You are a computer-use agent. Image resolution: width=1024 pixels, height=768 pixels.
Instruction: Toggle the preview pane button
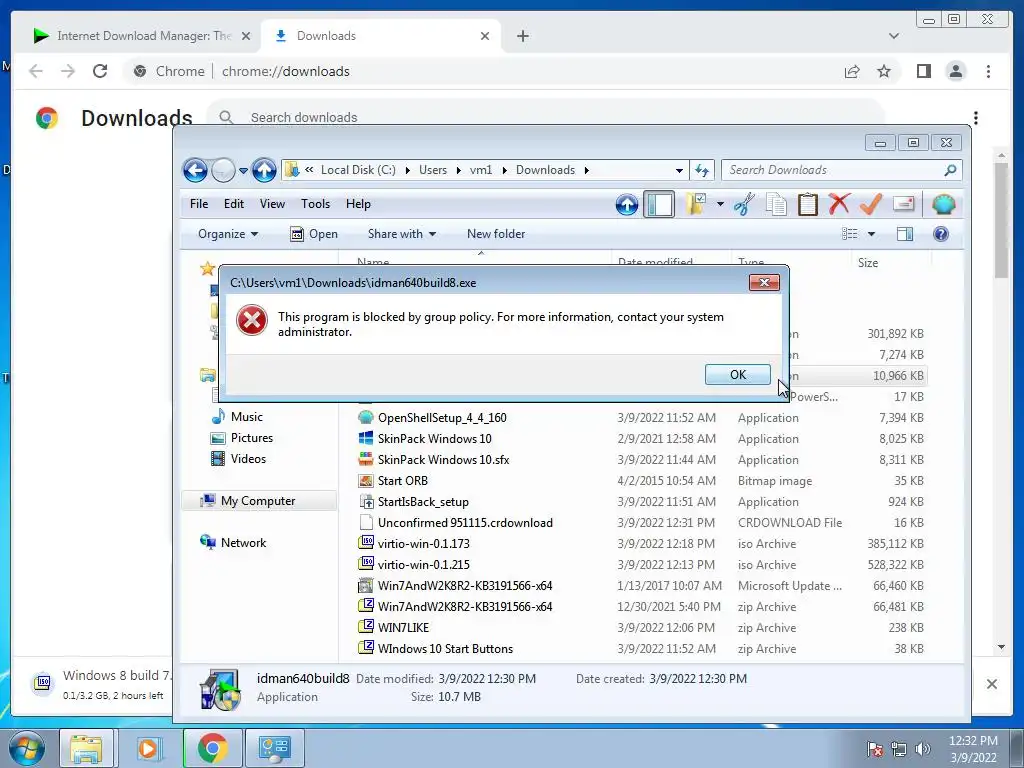[x=905, y=234]
